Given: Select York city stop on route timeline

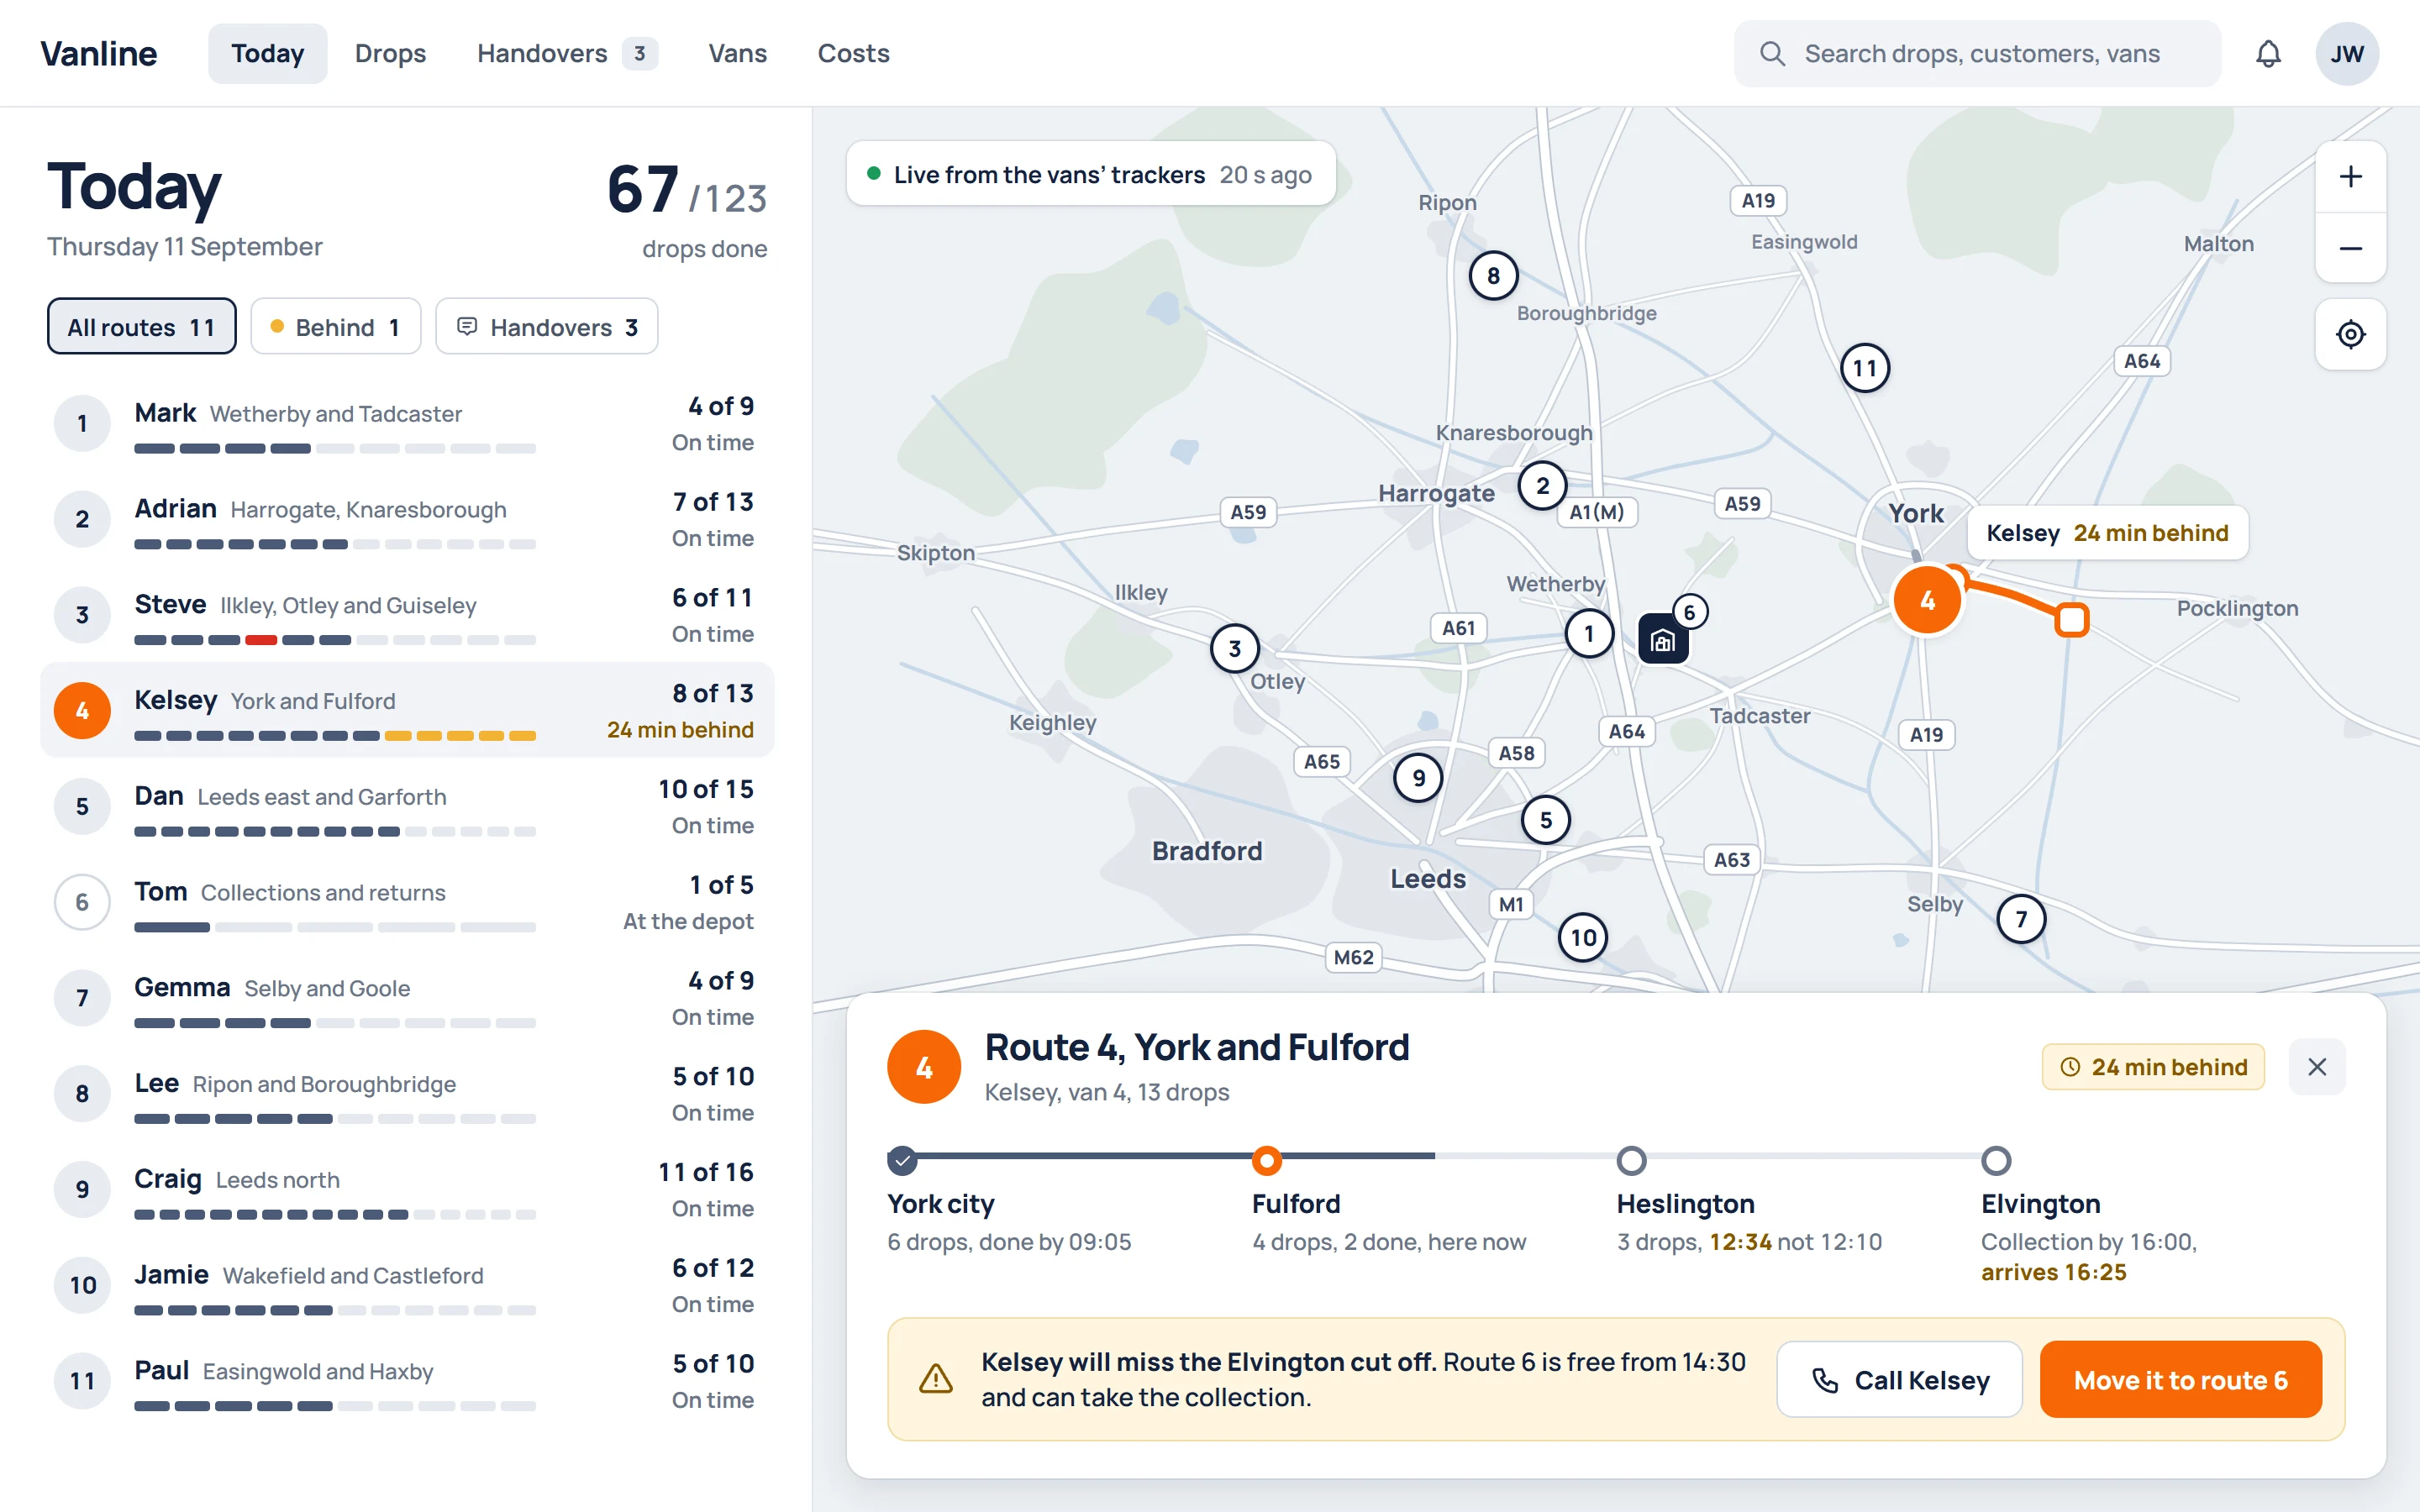Looking at the screenshot, I should pyautogui.click(x=1009, y=1203).
